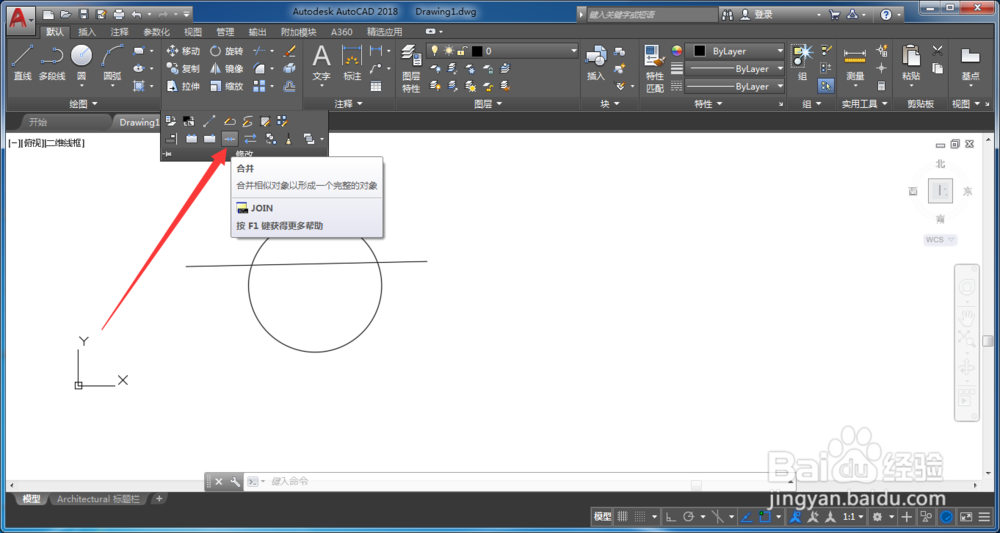Toggle 2D object snap in status bar
This screenshot has width=1000, height=533.
point(765,516)
